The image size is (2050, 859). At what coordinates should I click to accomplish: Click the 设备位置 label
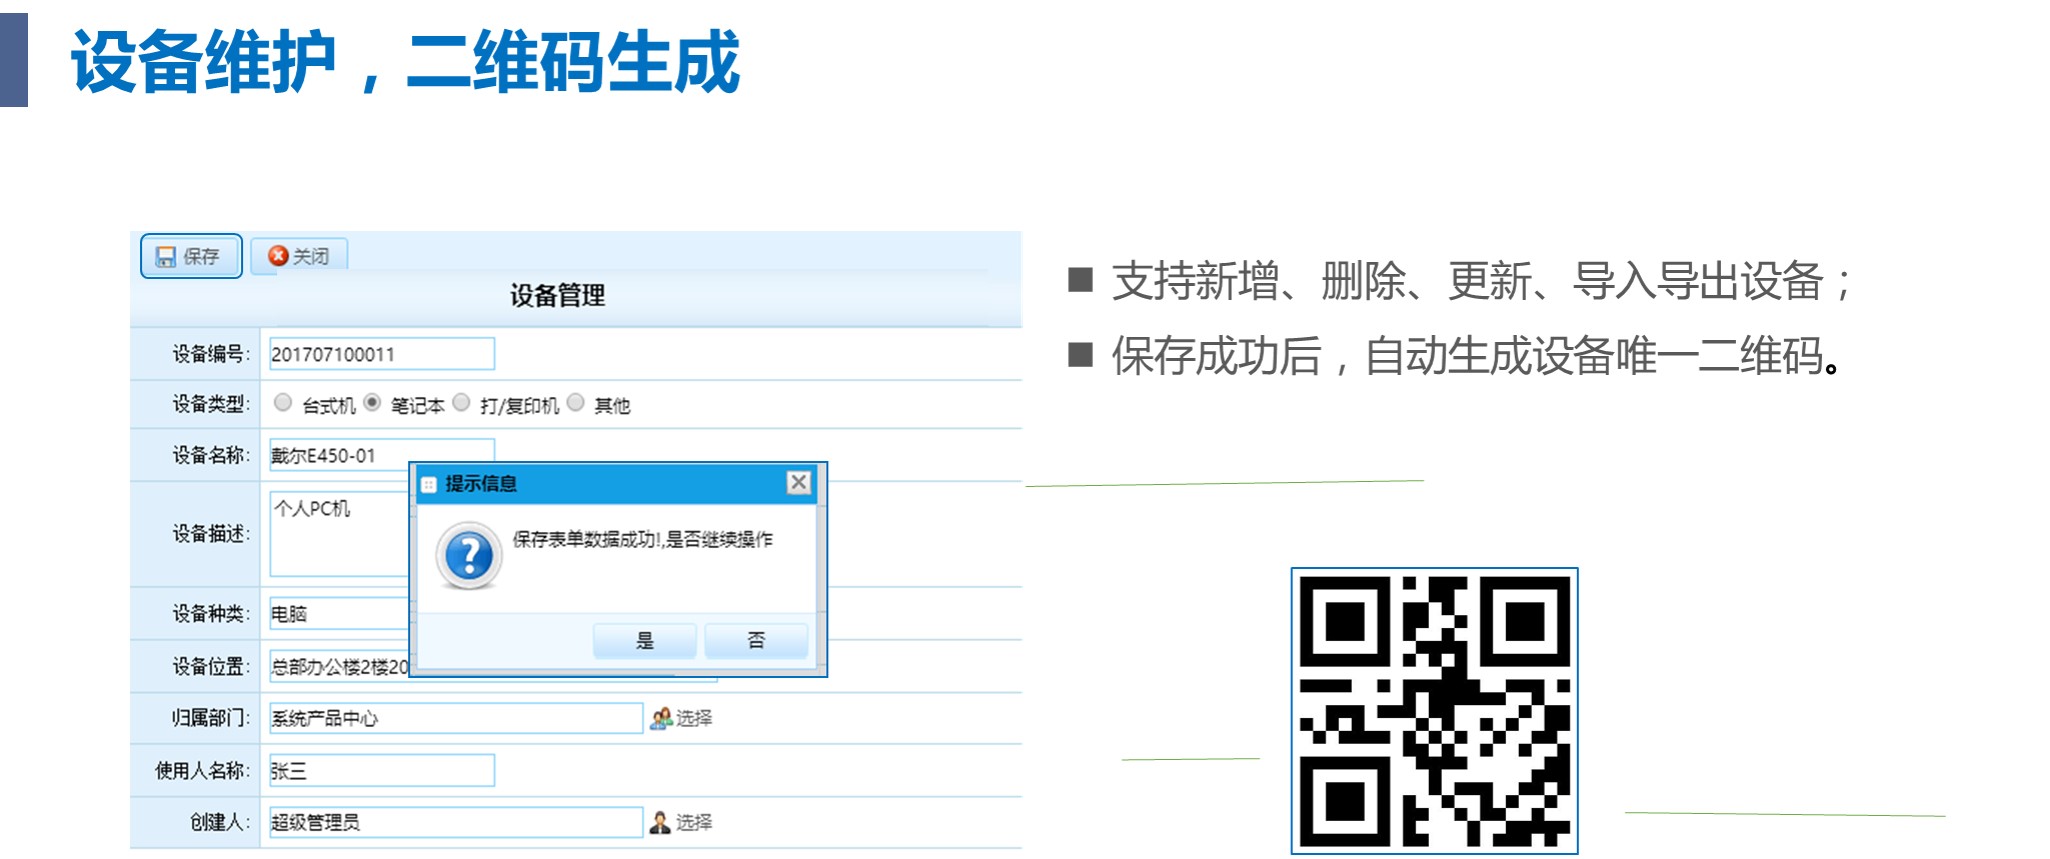point(211,666)
